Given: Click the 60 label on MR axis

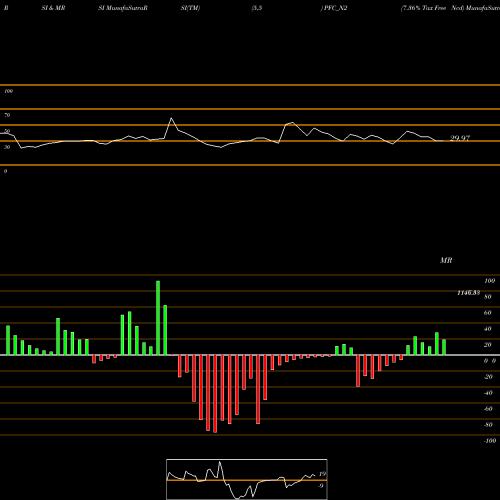Looking at the screenshot, I should coord(488,313).
